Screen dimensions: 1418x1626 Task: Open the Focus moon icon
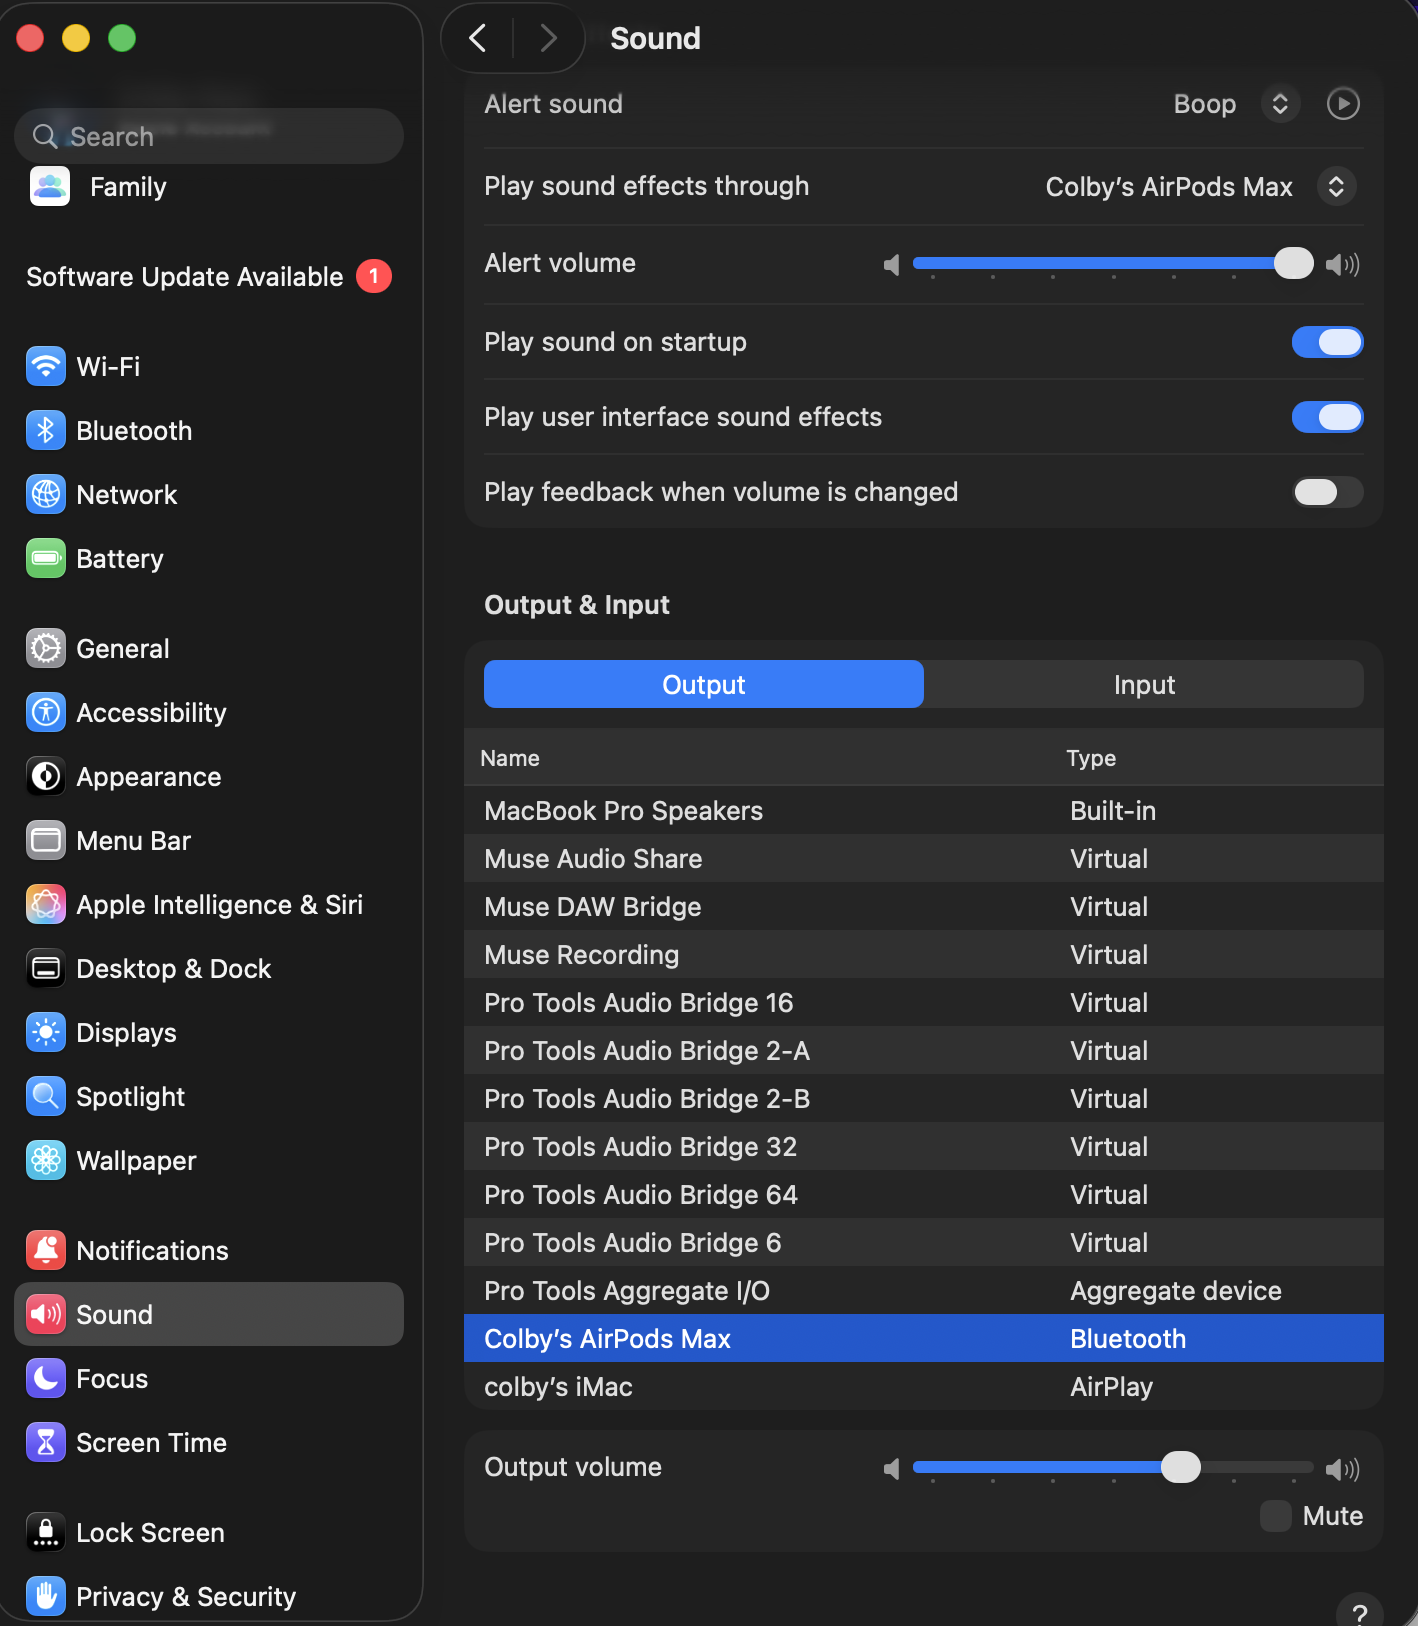coord(46,1378)
